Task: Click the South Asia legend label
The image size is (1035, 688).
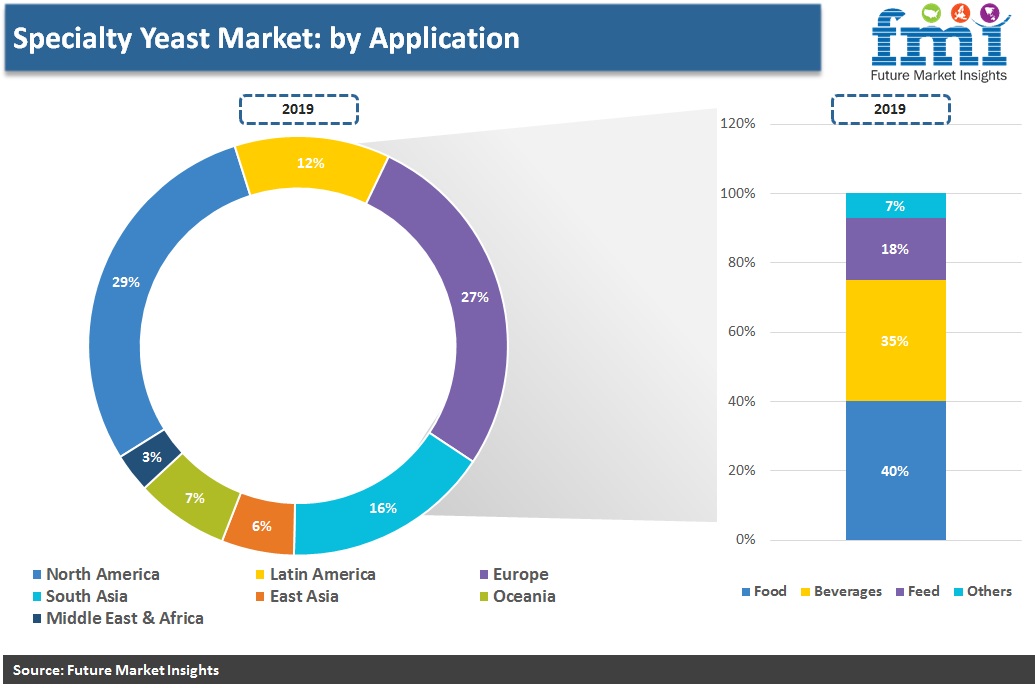Action: [x=86, y=596]
